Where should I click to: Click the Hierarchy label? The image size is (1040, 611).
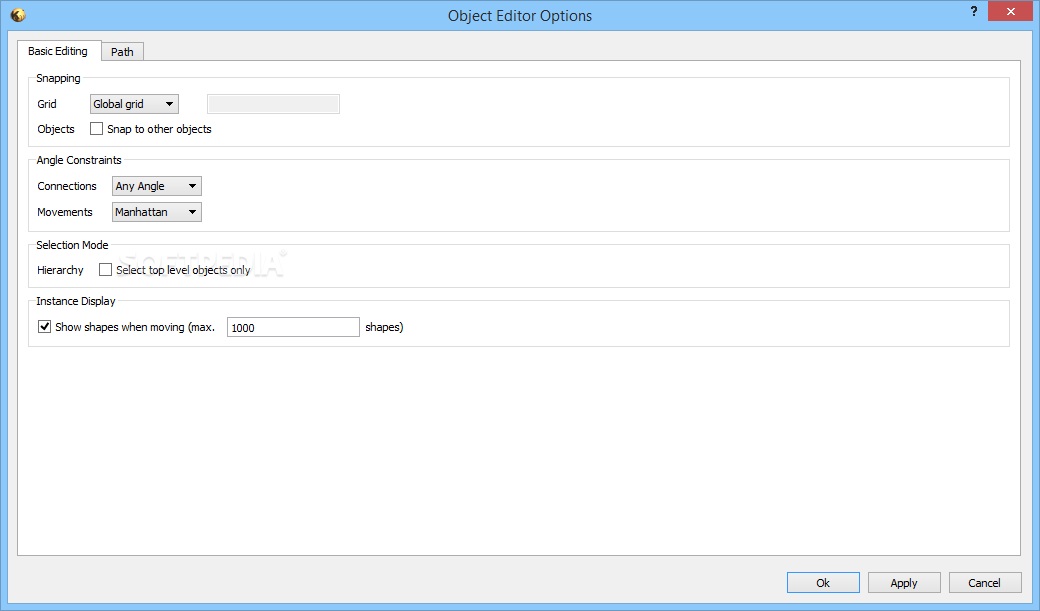60,270
